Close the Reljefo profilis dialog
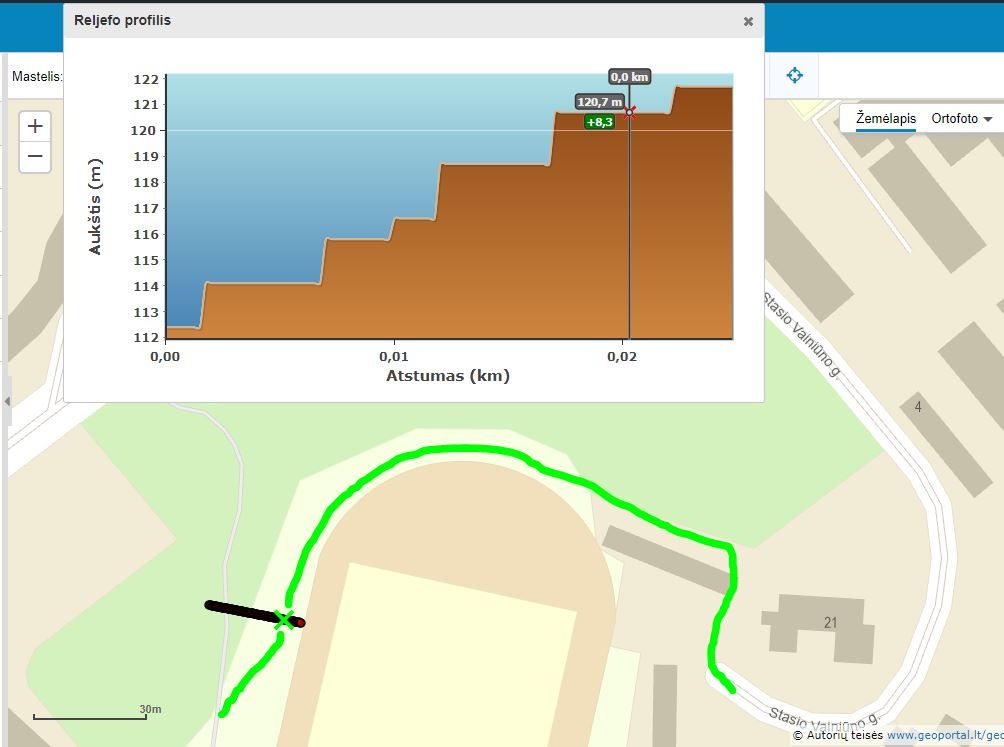Screen dimensions: 1004x747 (748, 21)
